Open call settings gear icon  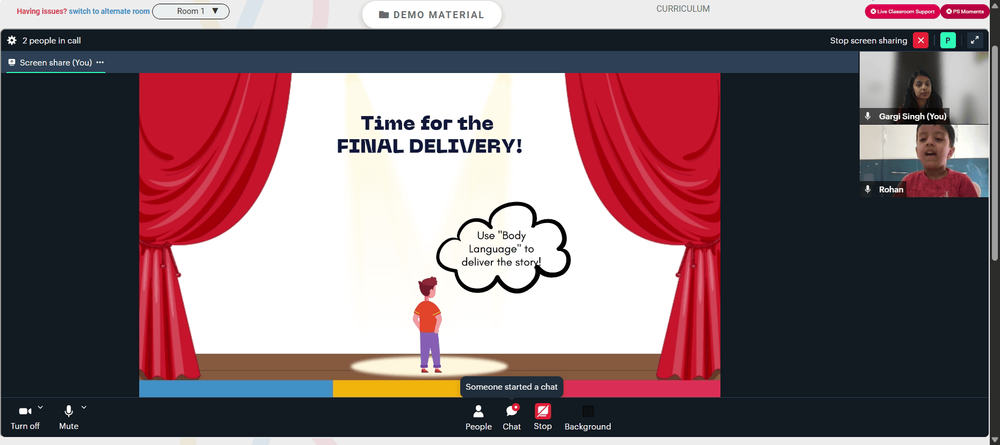[11, 40]
